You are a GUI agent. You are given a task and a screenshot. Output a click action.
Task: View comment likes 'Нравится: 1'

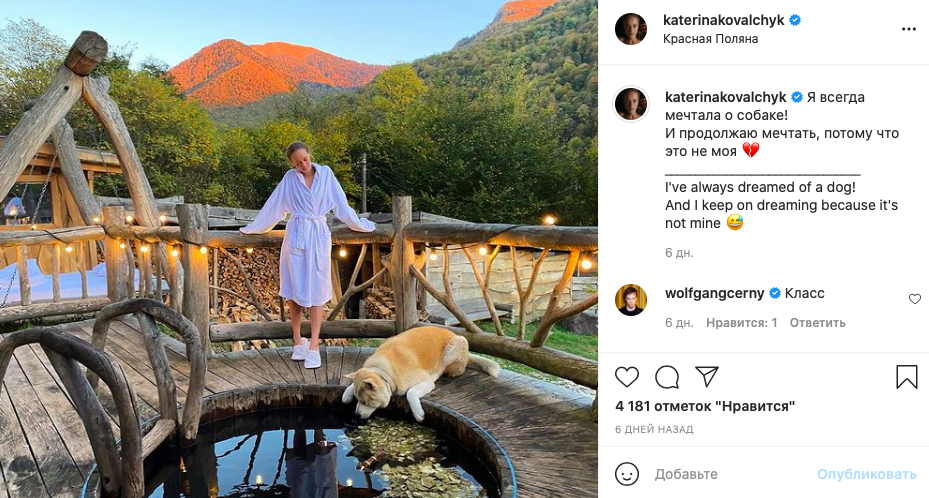point(741,323)
